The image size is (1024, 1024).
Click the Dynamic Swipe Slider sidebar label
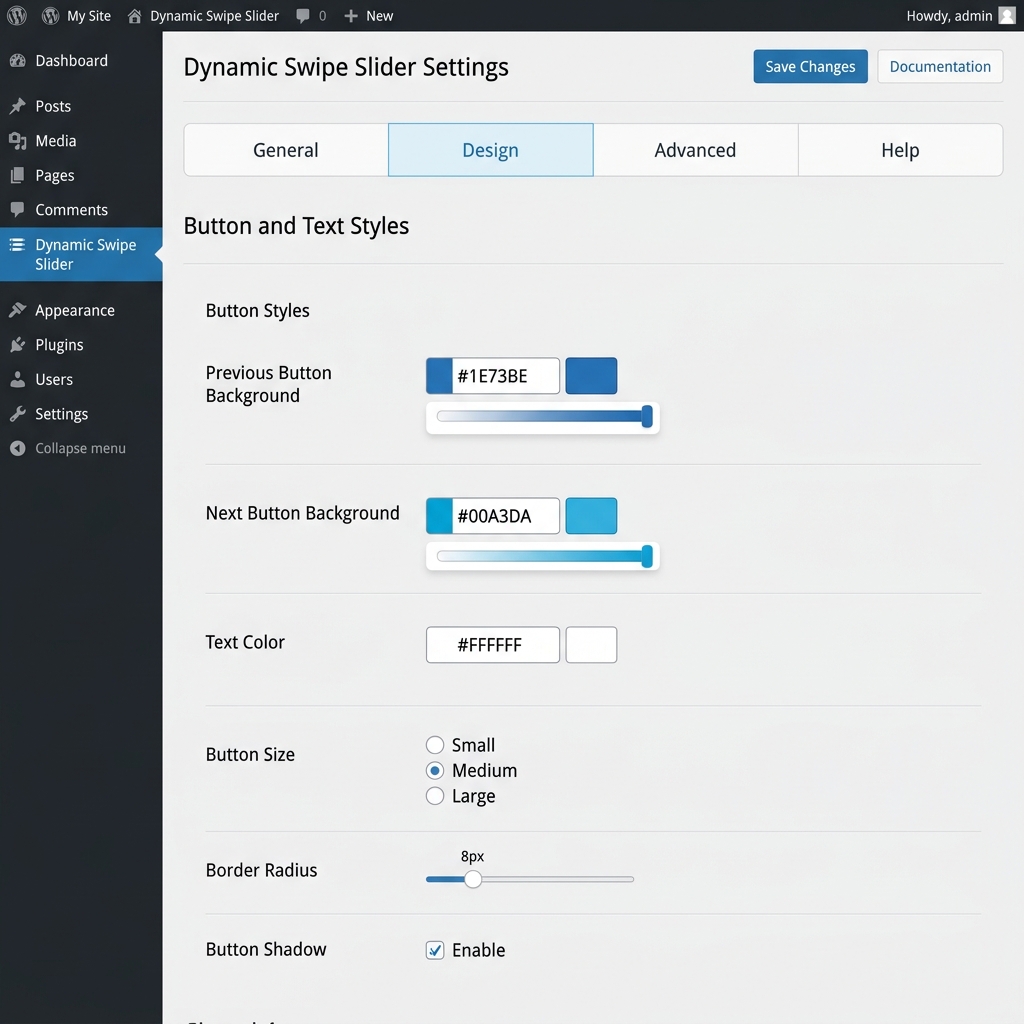click(86, 254)
